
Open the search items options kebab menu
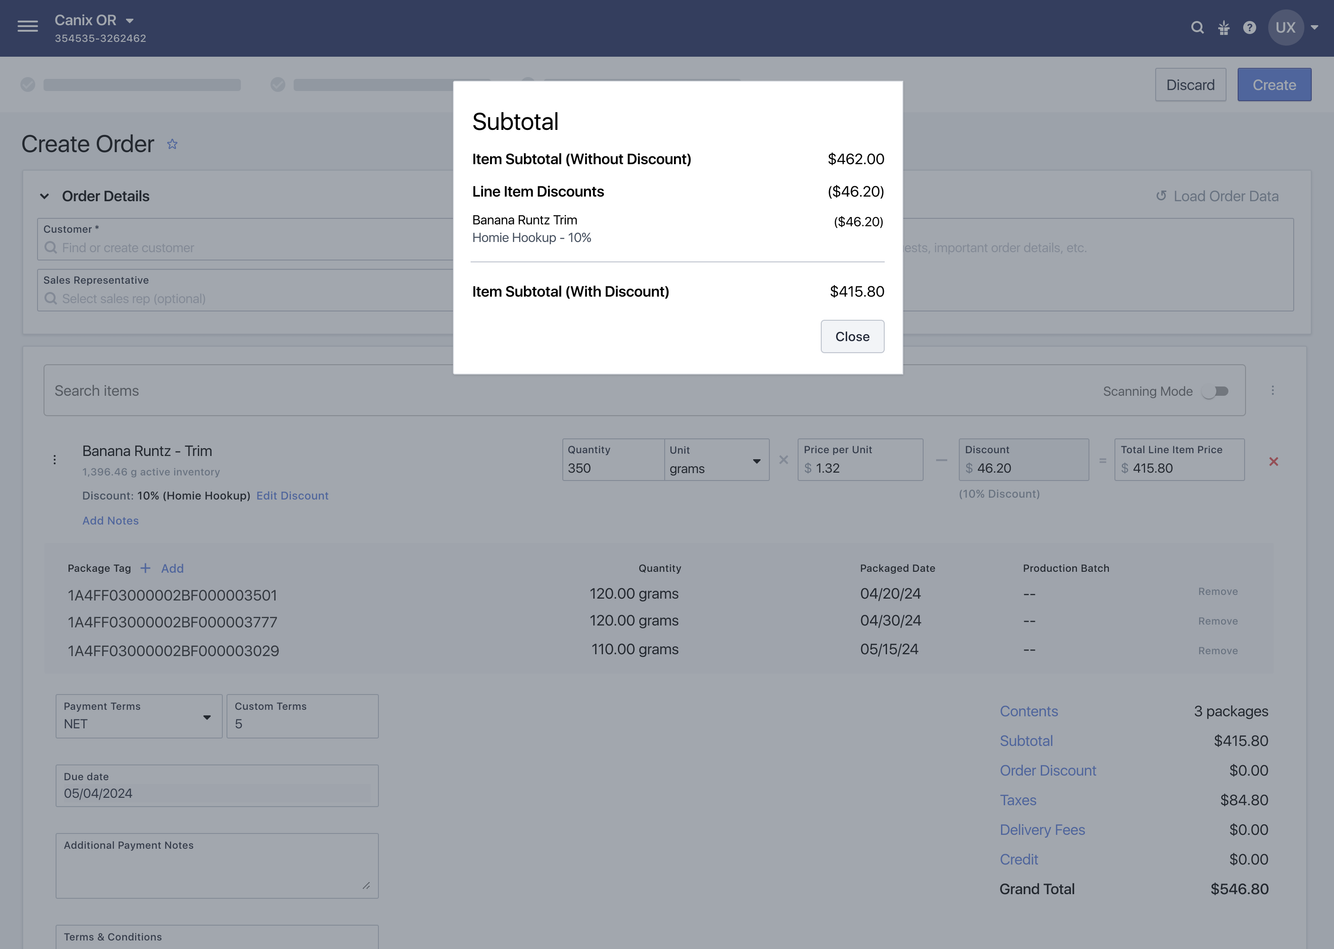click(1272, 391)
